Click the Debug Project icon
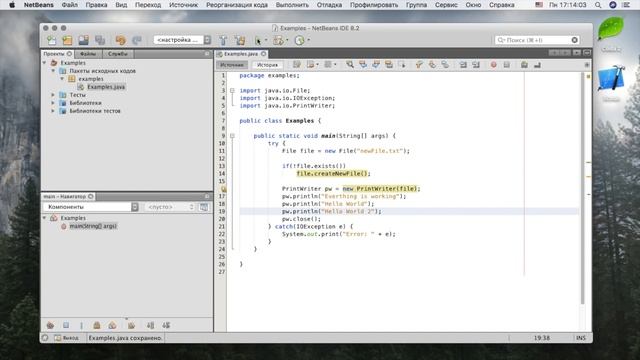This screenshot has height=360, width=640. (278, 40)
